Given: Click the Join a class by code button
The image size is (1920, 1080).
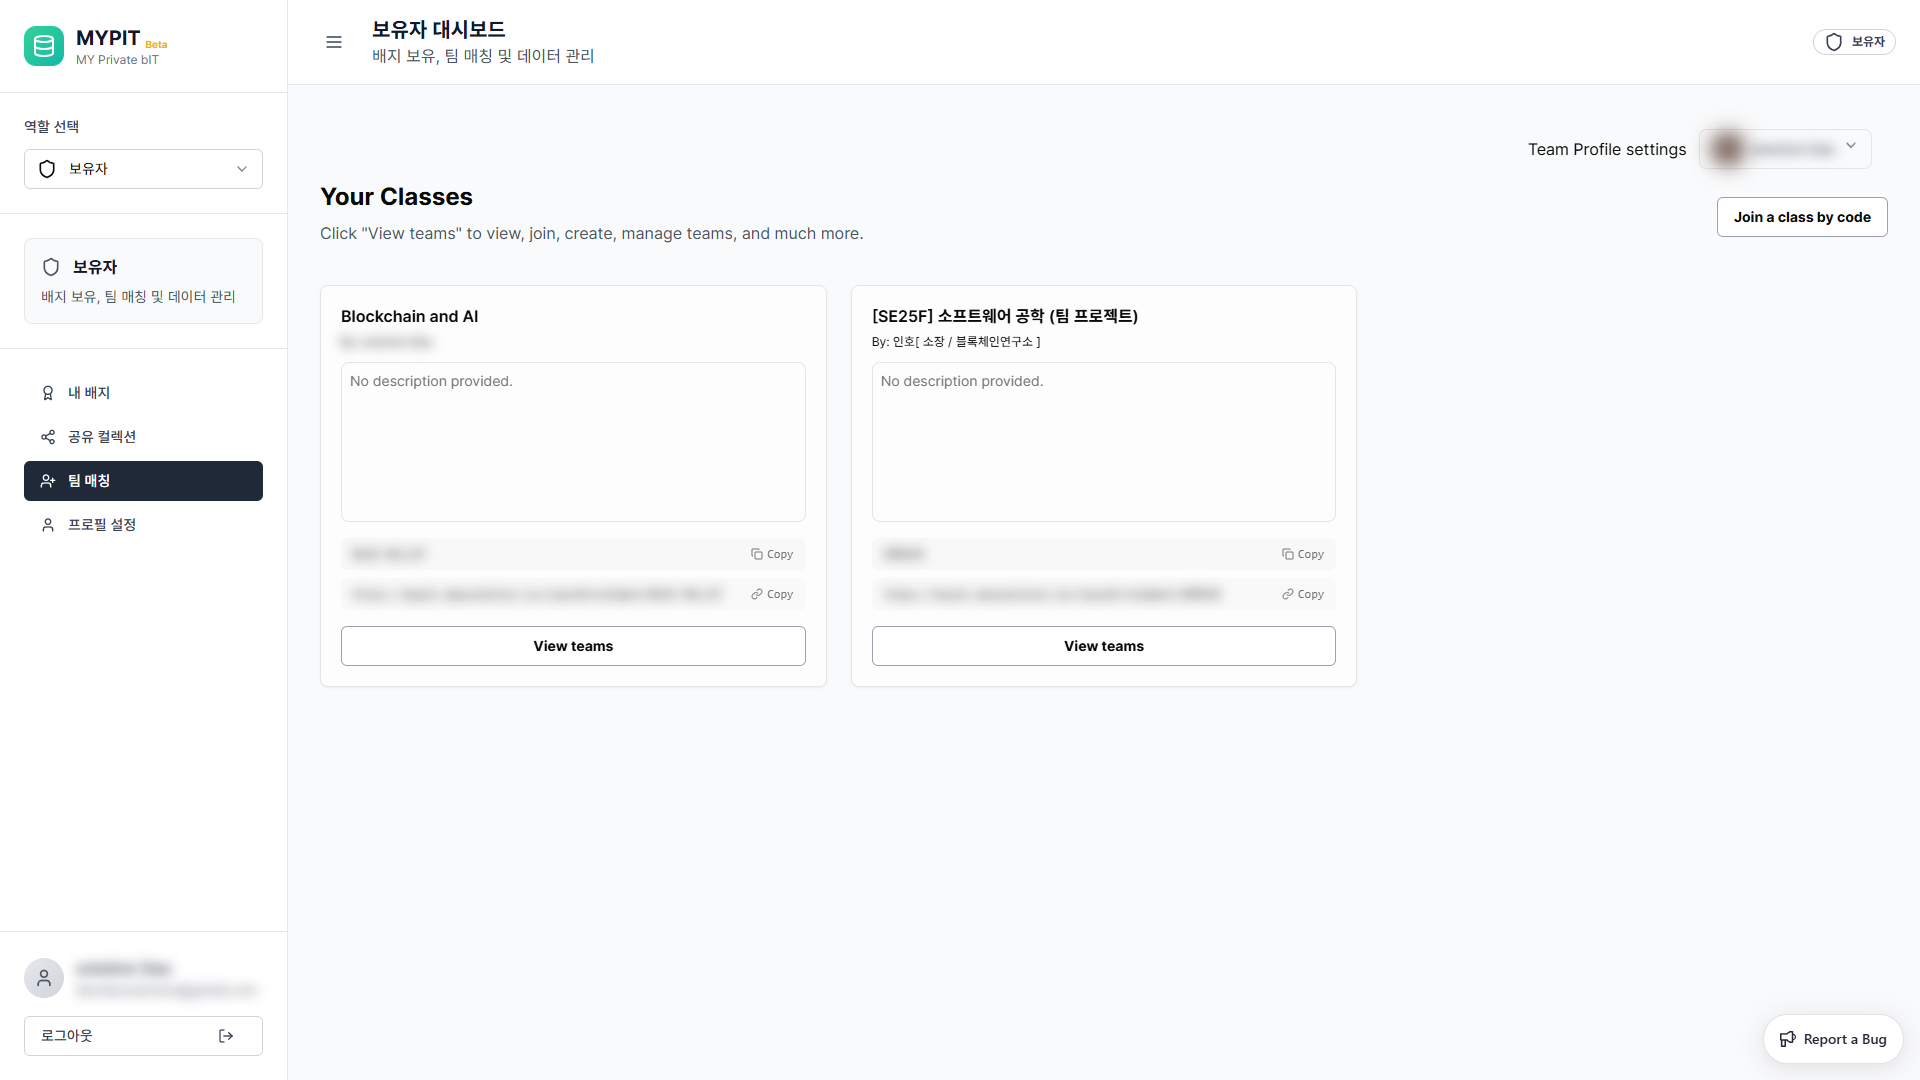Looking at the screenshot, I should [x=1801, y=216].
